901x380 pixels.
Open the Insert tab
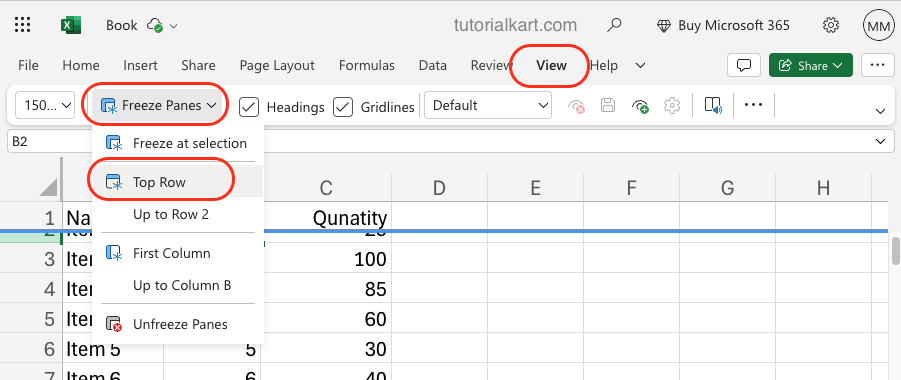pyautogui.click(x=140, y=66)
